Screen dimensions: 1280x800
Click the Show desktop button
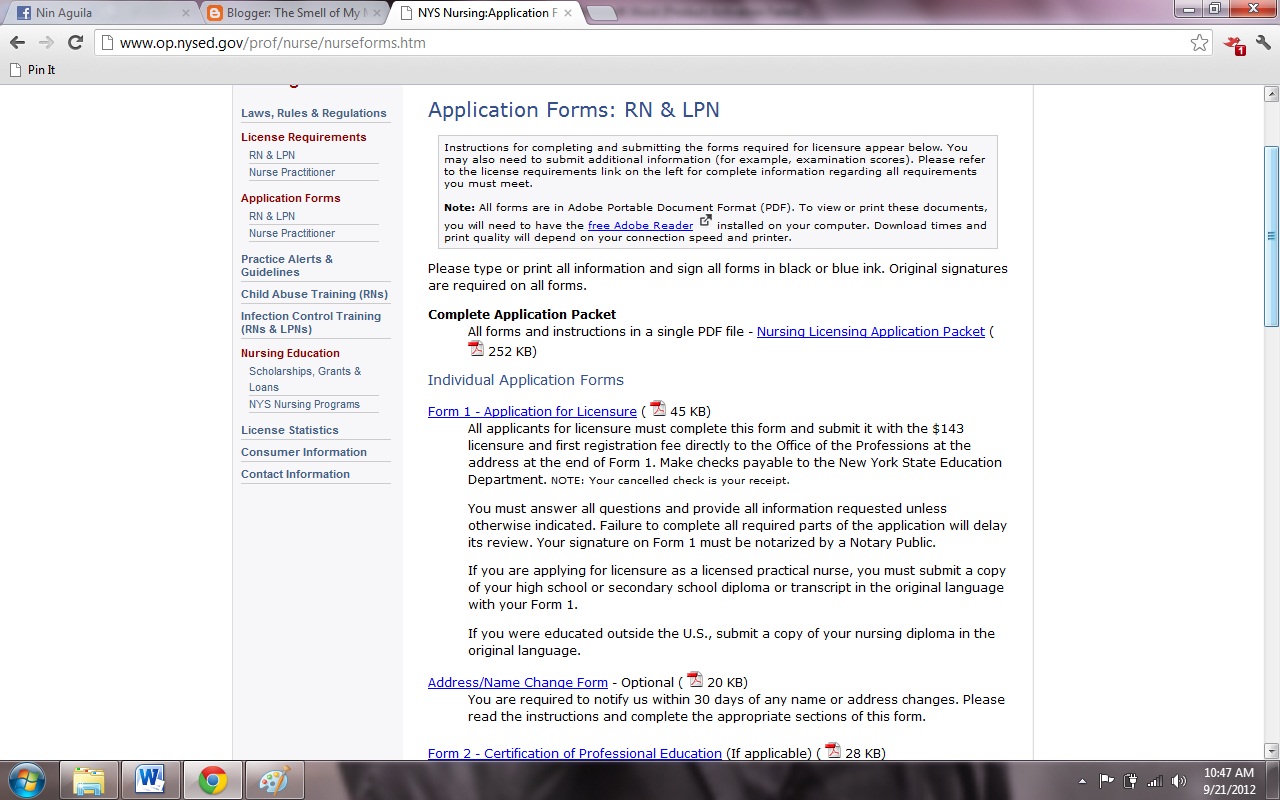1273,781
